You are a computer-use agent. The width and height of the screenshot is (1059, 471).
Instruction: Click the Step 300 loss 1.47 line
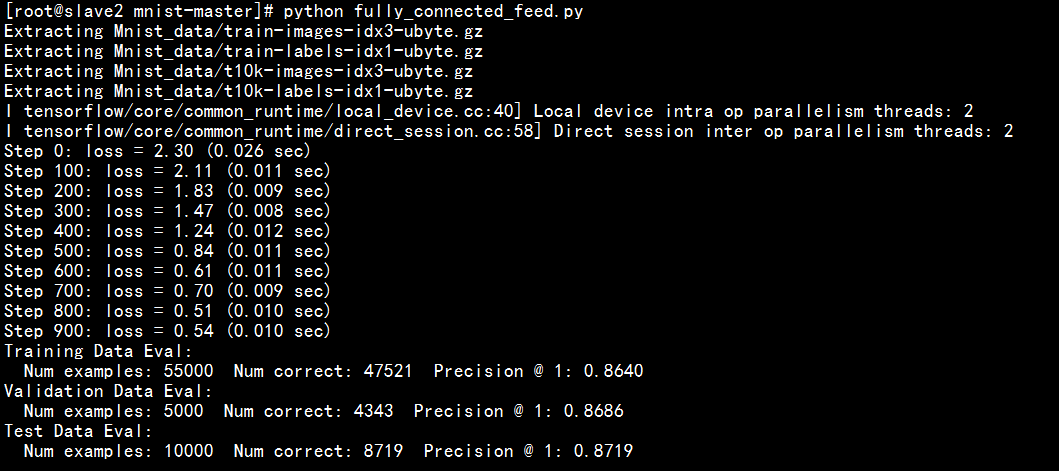coord(167,211)
